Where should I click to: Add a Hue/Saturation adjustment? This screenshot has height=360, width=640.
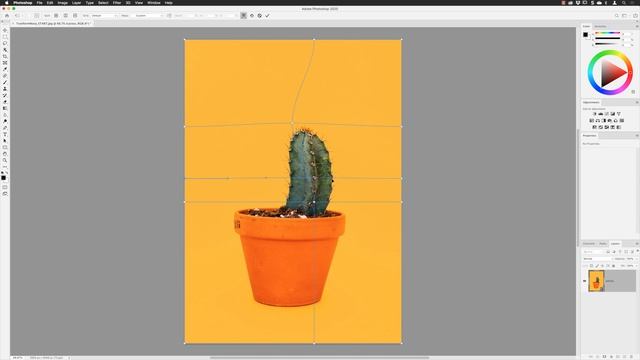(x=591, y=121)
